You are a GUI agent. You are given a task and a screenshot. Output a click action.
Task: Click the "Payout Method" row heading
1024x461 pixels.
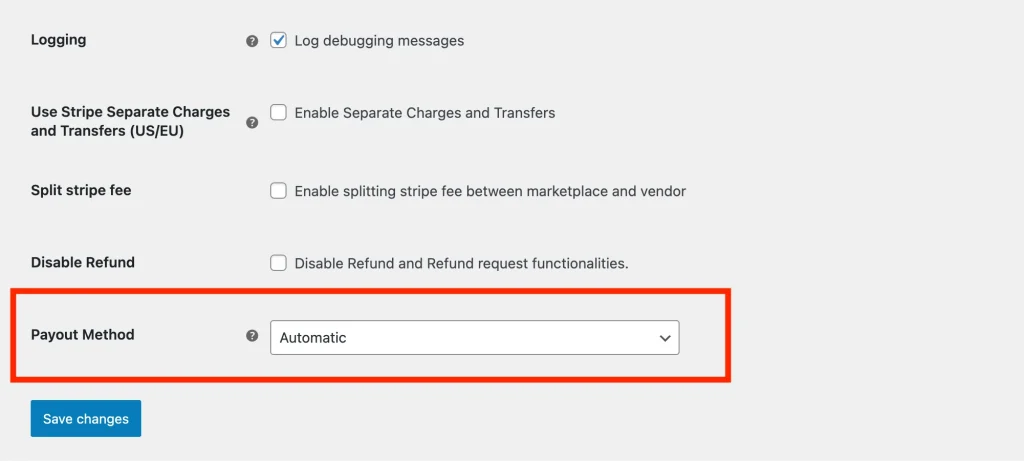[x=83, y=335]
